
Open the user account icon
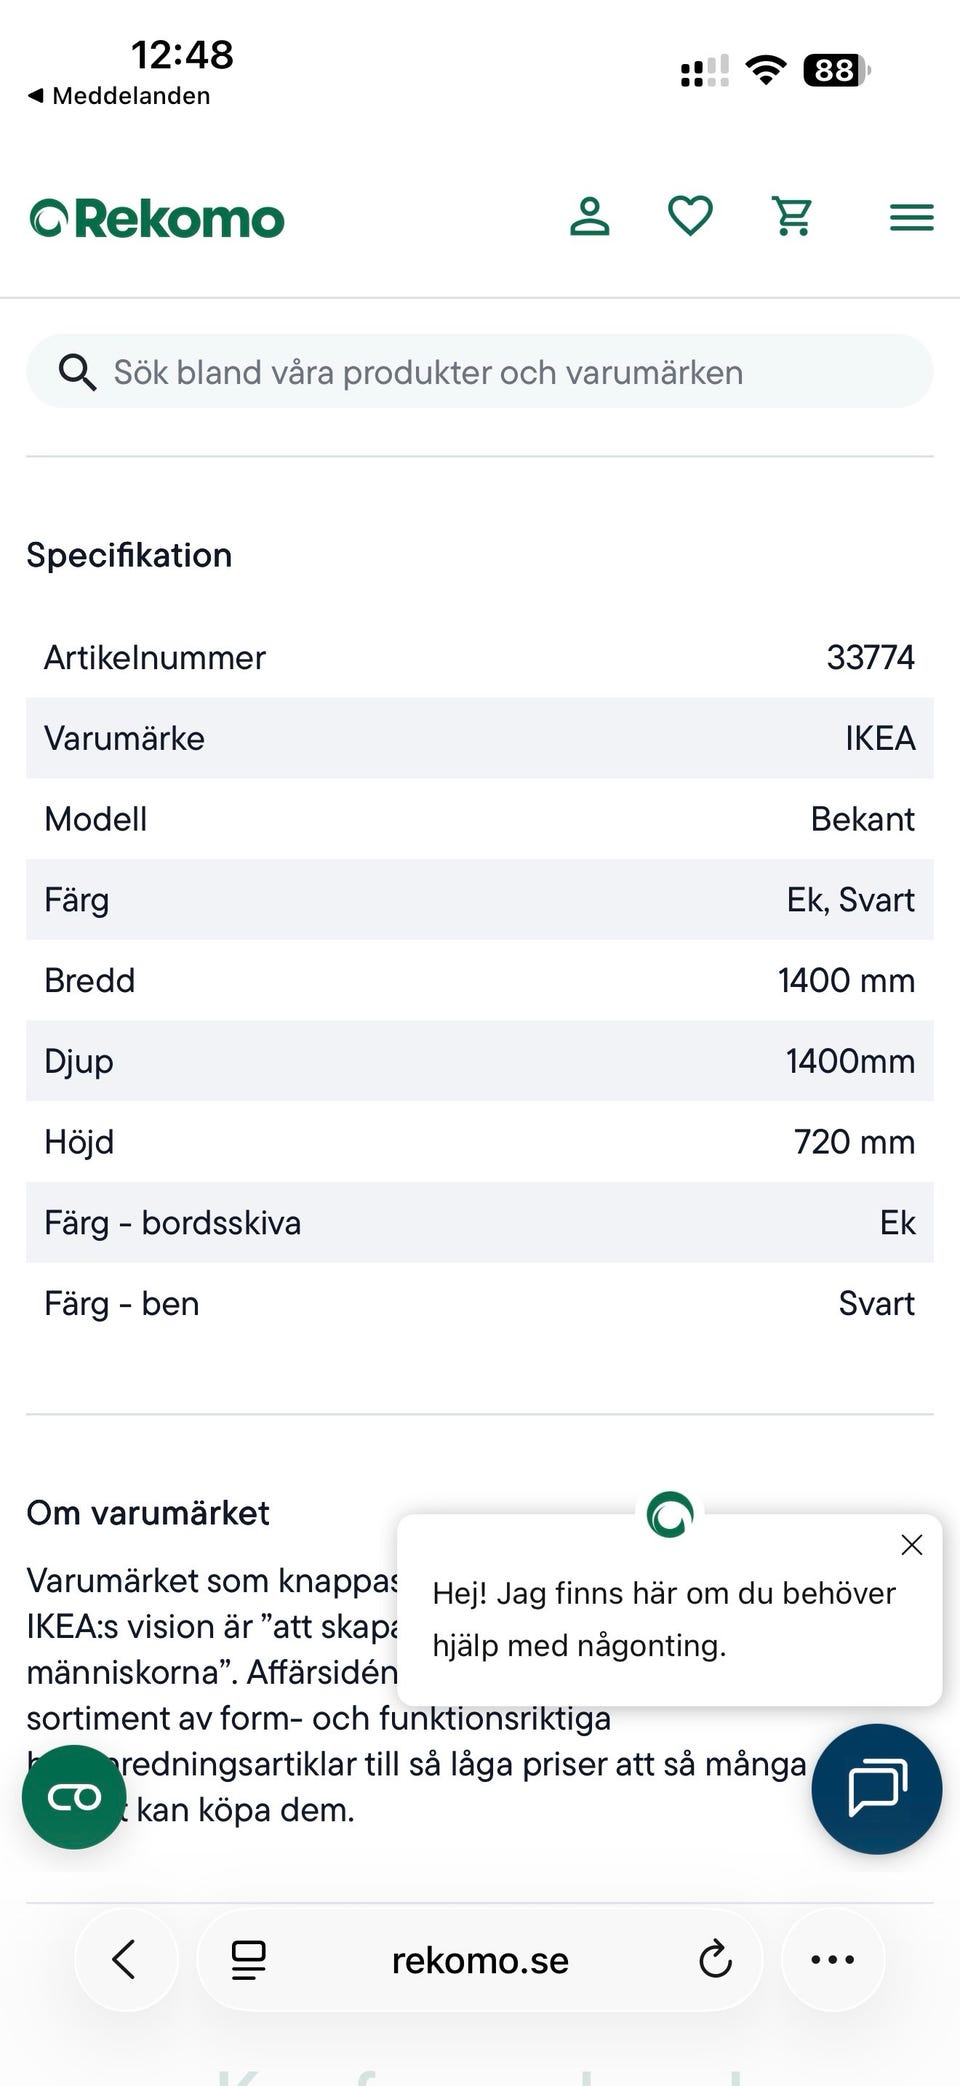click(x=590, y=216)
